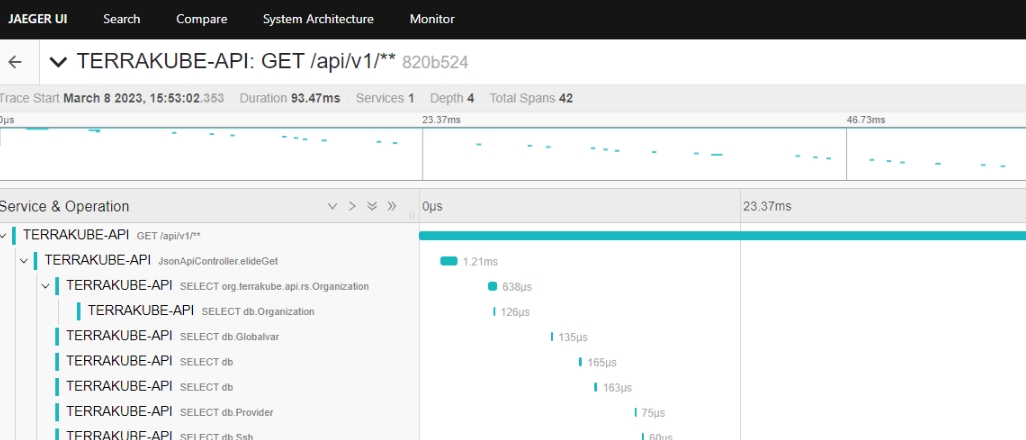Go to System Architecture tab
Screen dimensions: 1026x440
(x=318, y=19)
